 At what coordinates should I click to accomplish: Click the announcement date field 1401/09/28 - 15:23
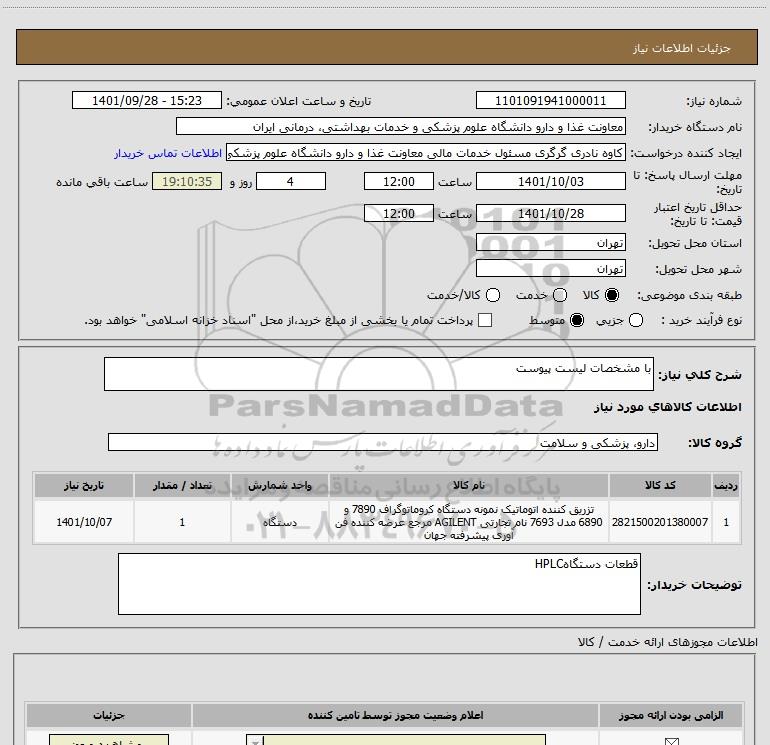(147, 100)
